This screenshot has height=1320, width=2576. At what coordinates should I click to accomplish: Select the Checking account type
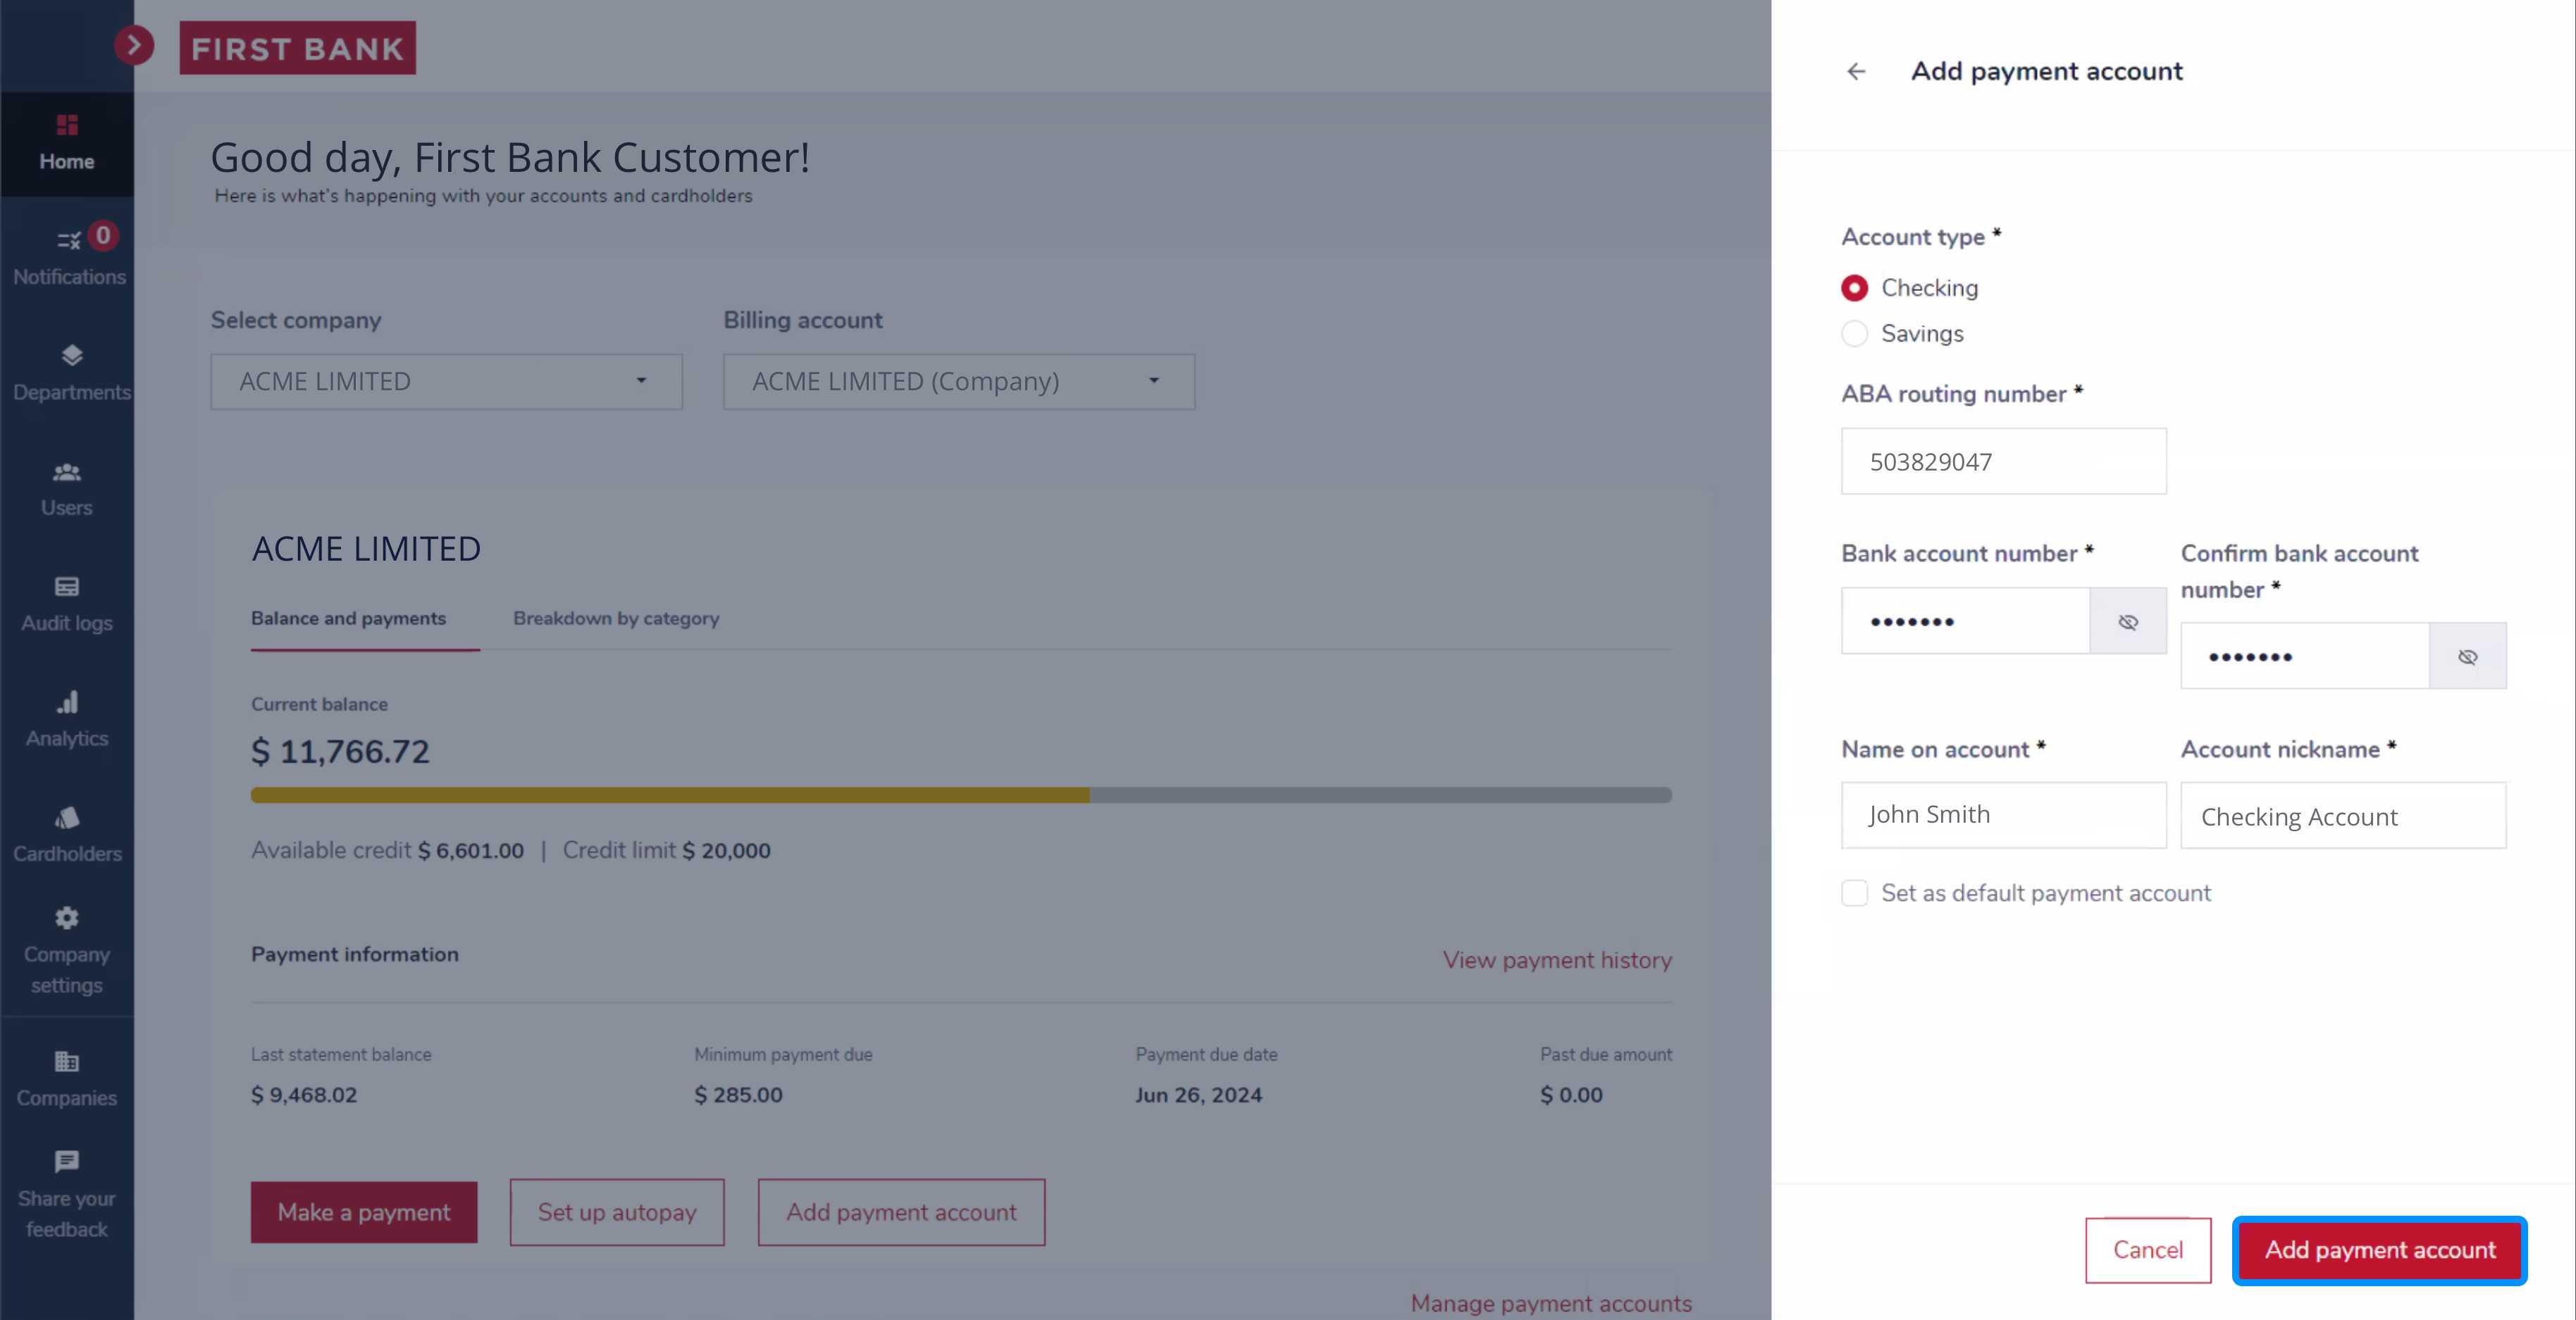1854,288
